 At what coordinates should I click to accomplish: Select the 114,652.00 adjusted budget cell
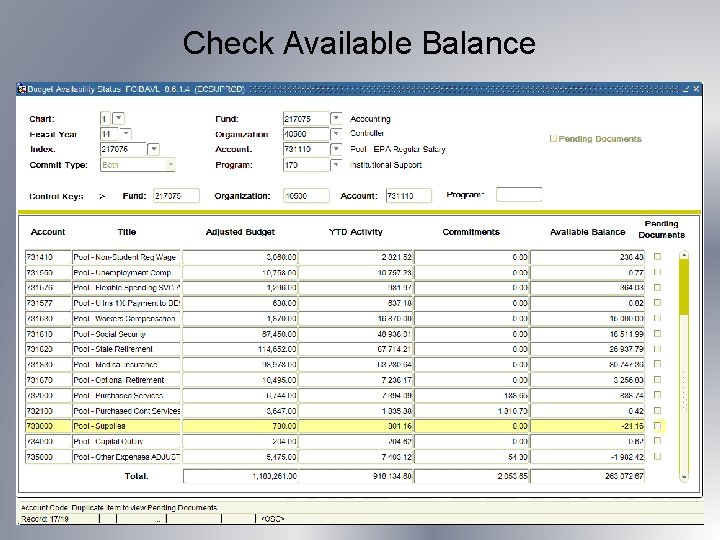(x=241, y=349)
